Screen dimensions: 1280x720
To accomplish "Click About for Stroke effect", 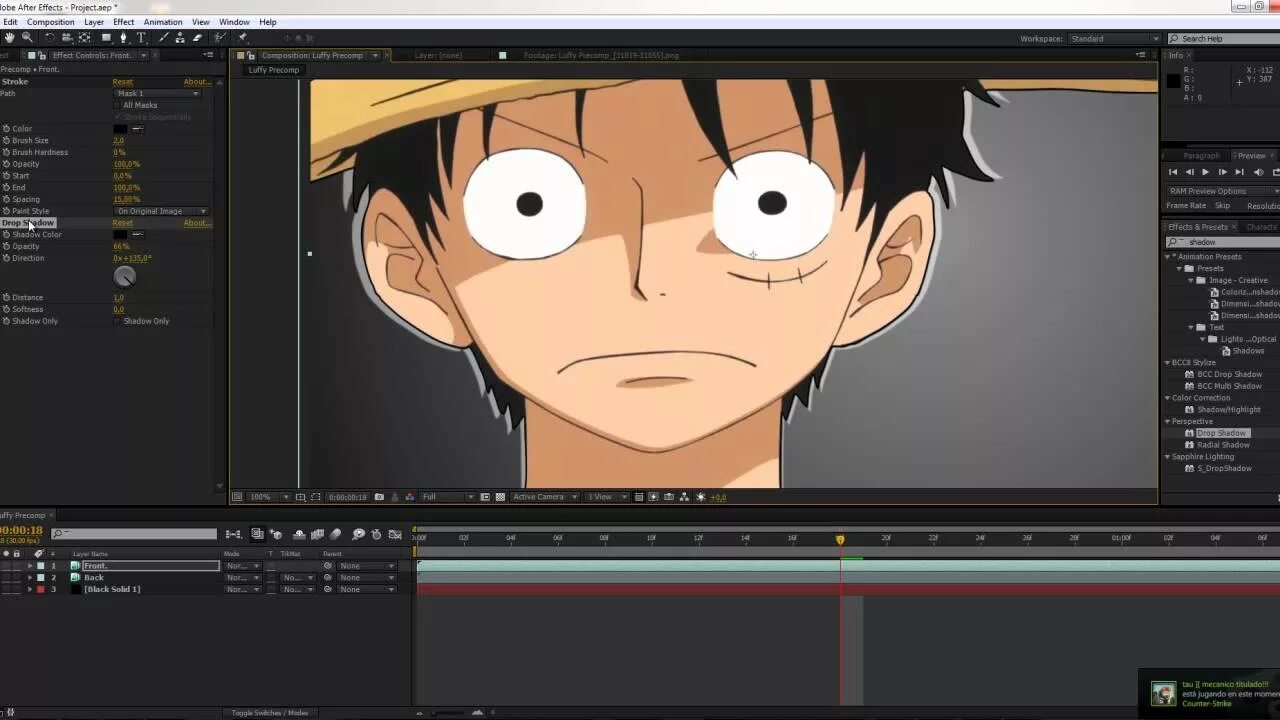I will point(197,82).
